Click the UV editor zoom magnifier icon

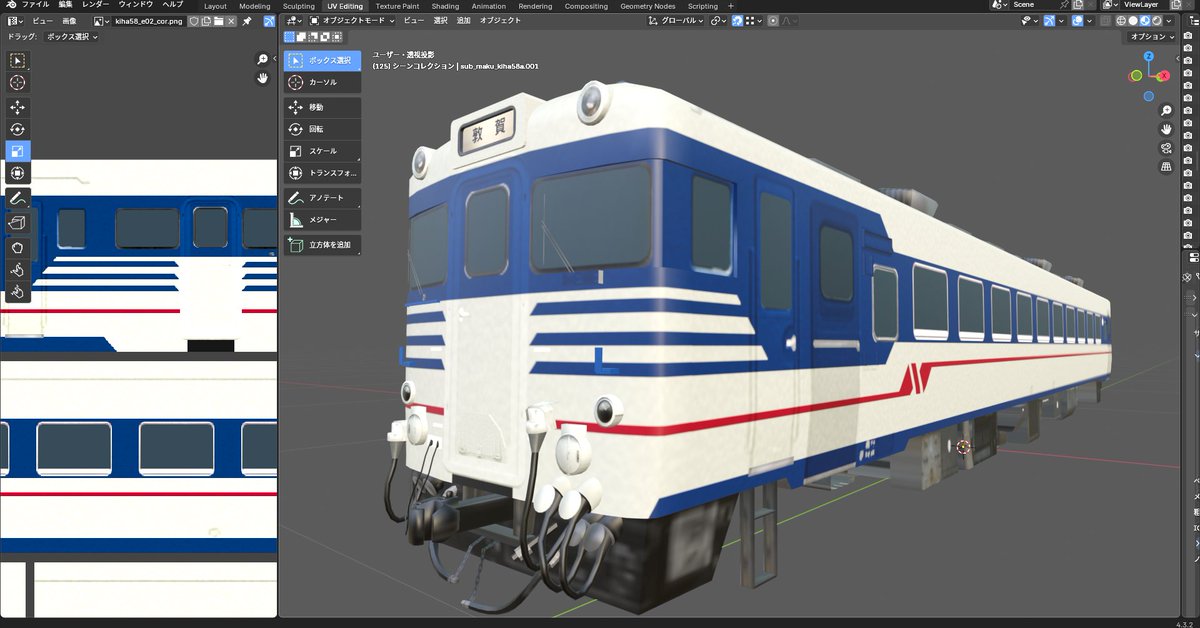click(x=263, y=60)
